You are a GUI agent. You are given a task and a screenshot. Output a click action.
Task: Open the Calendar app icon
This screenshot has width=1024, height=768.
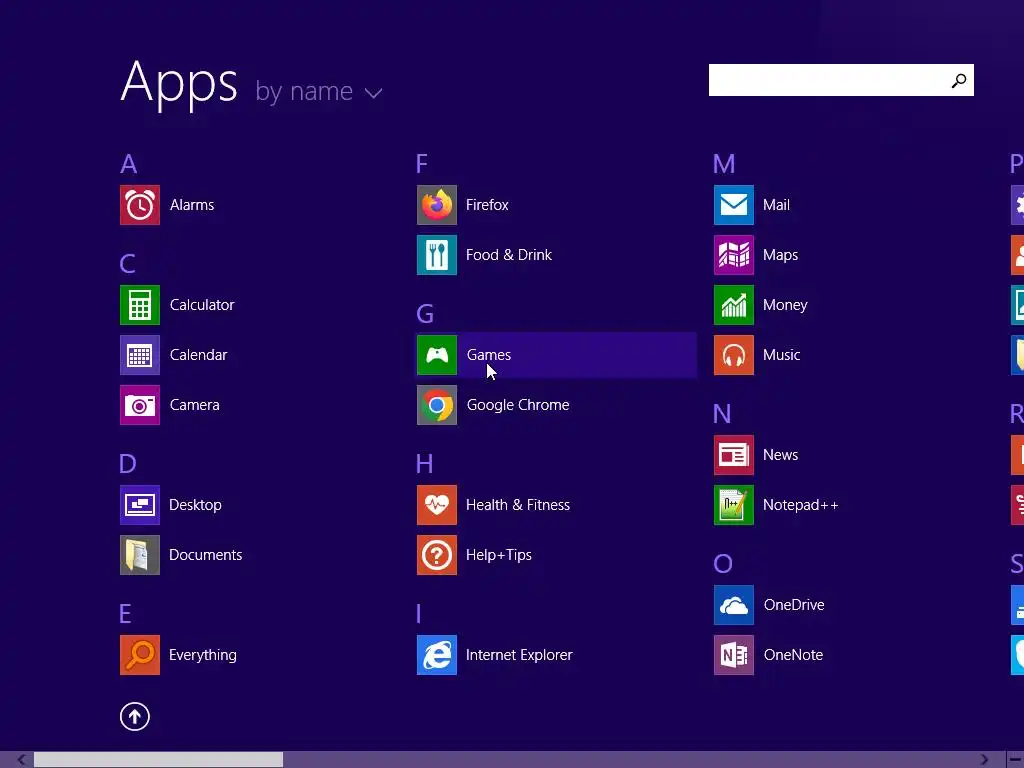[140, 355]
